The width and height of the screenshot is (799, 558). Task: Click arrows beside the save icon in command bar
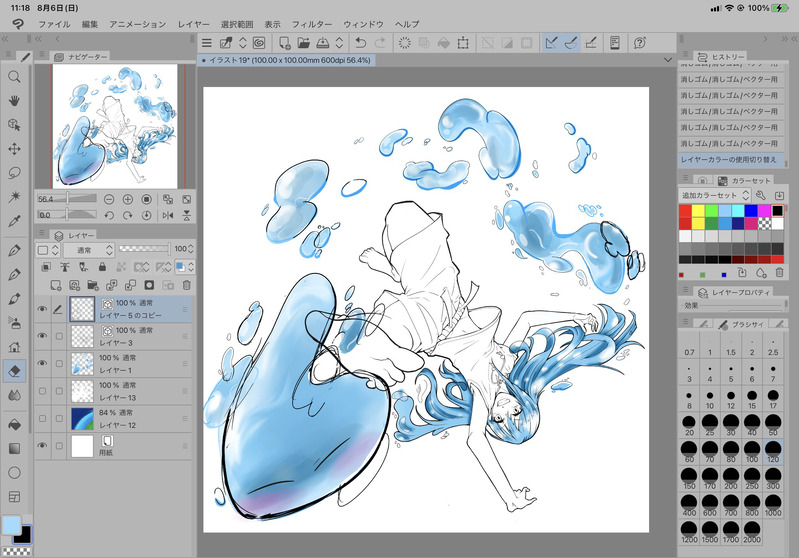339,43
